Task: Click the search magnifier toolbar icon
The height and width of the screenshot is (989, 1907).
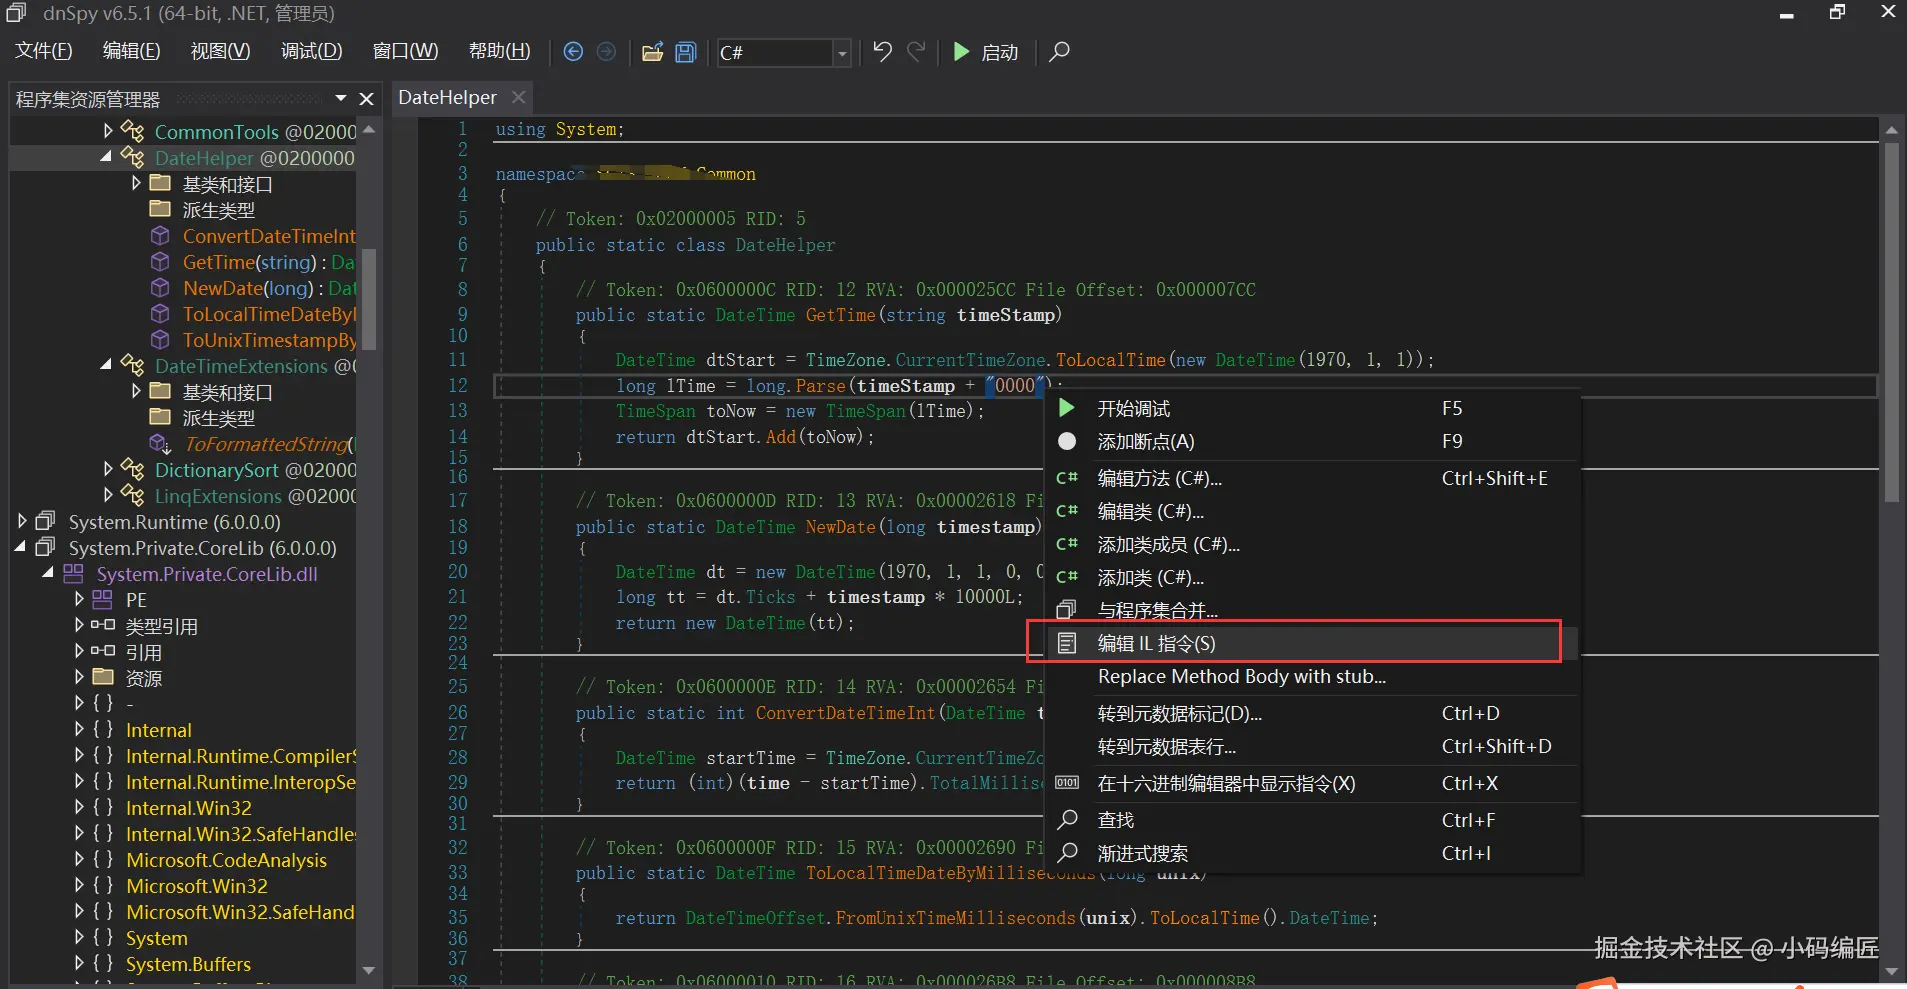Action: (1059, 52)
